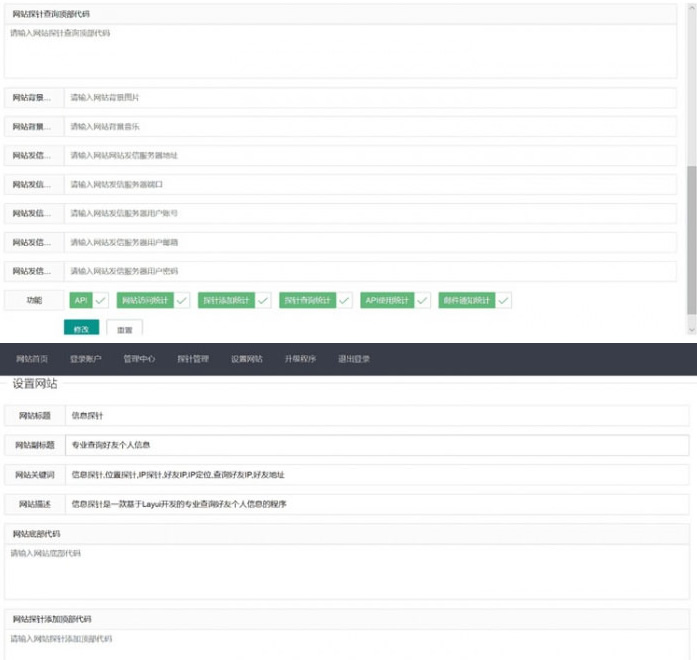Click the green 修改 submit button
Viewport: 697px width, 660px height.
(81, 329)
